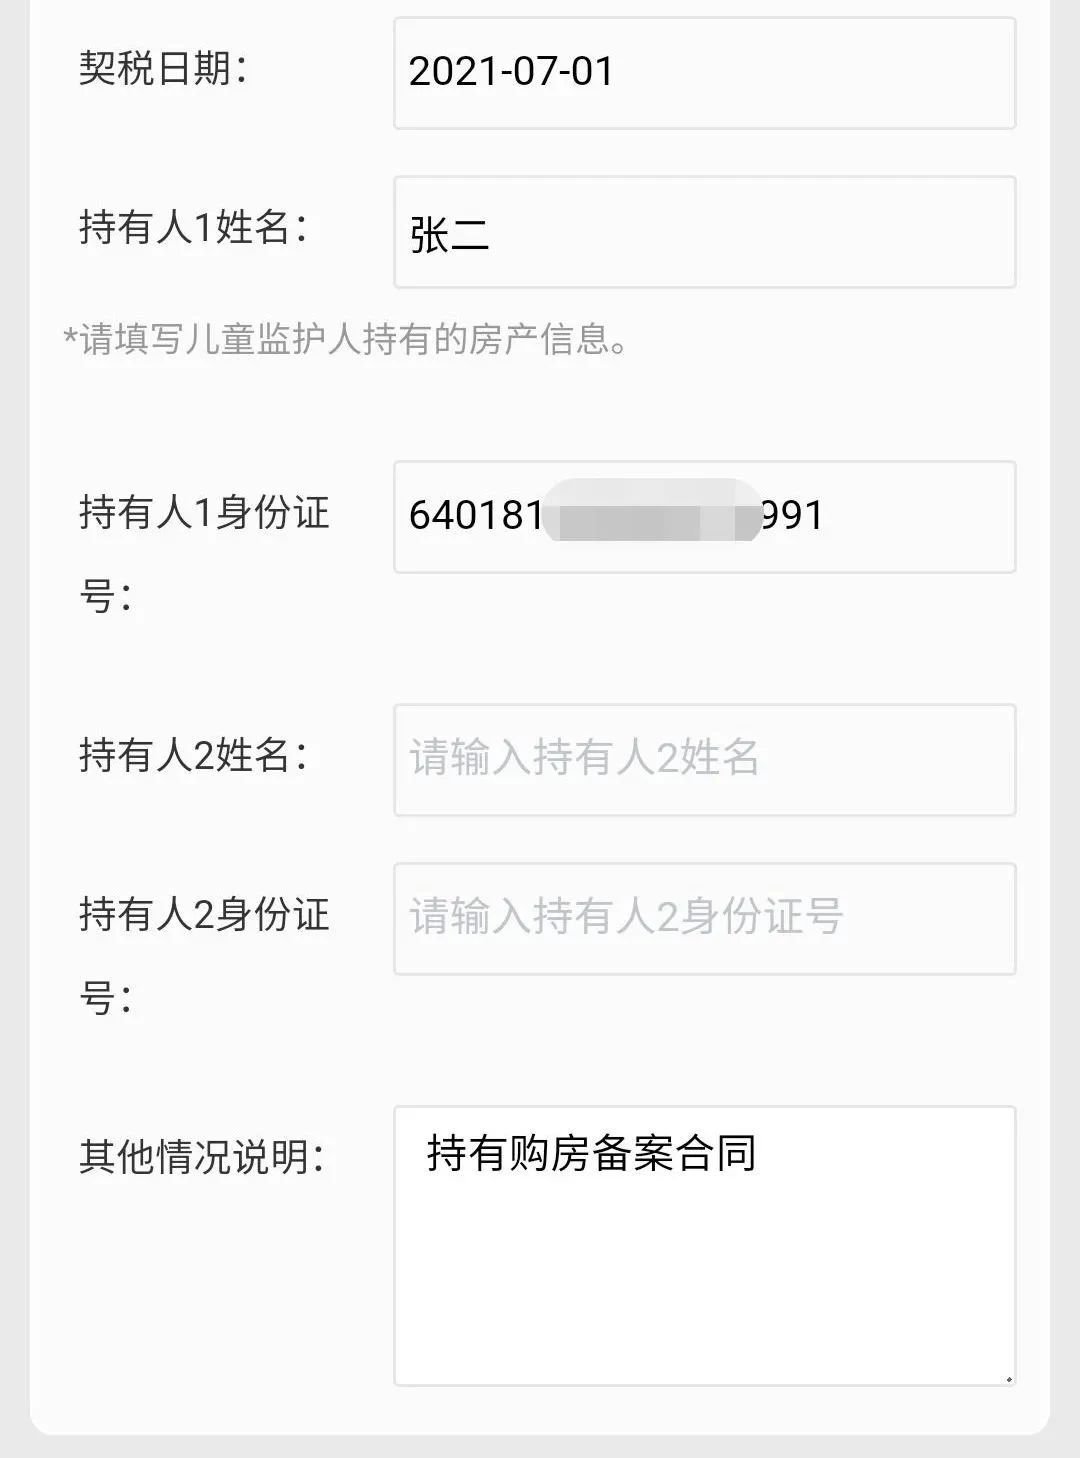Click the empty 持有人2姓名 input field
Screen dimensions: 1080x1458
point(704,760)
